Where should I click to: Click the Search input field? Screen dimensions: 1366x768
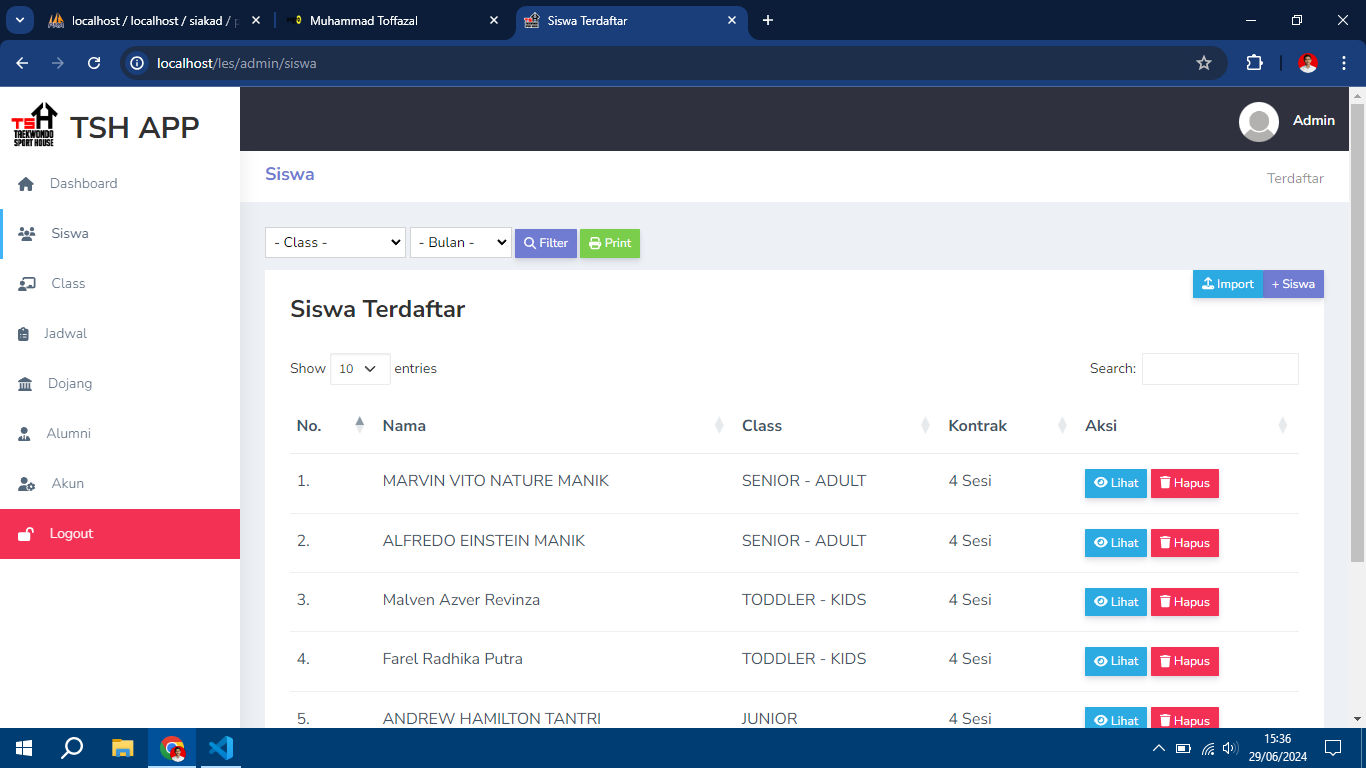coord(1219,369)
